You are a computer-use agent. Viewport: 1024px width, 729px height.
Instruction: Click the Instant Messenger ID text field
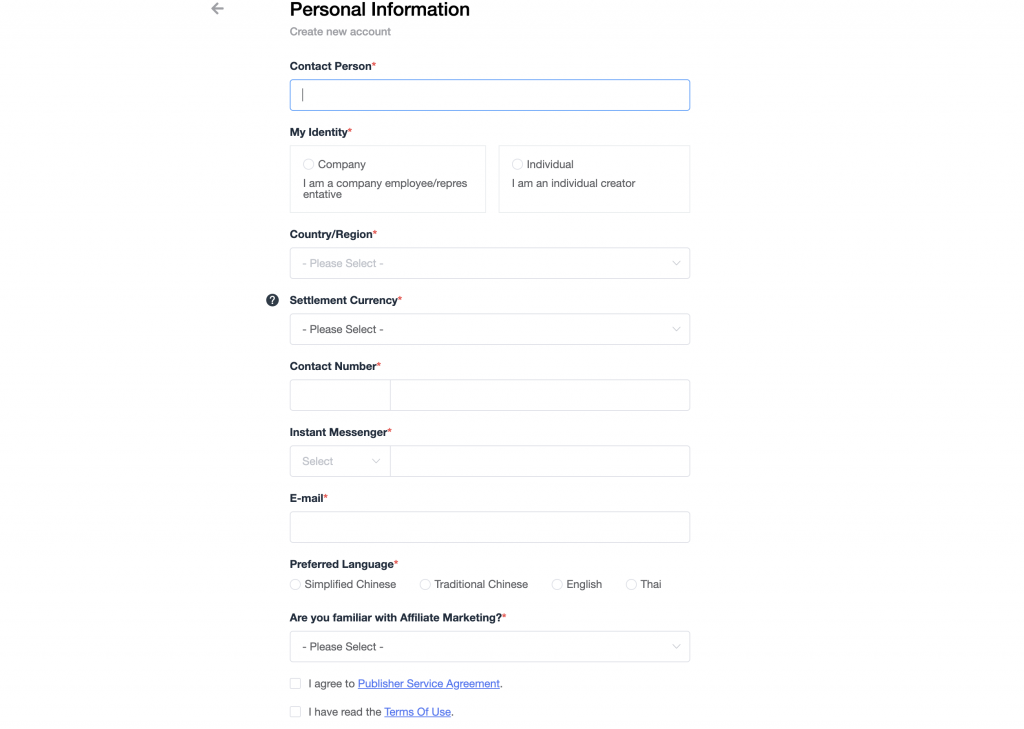[539, 461]
